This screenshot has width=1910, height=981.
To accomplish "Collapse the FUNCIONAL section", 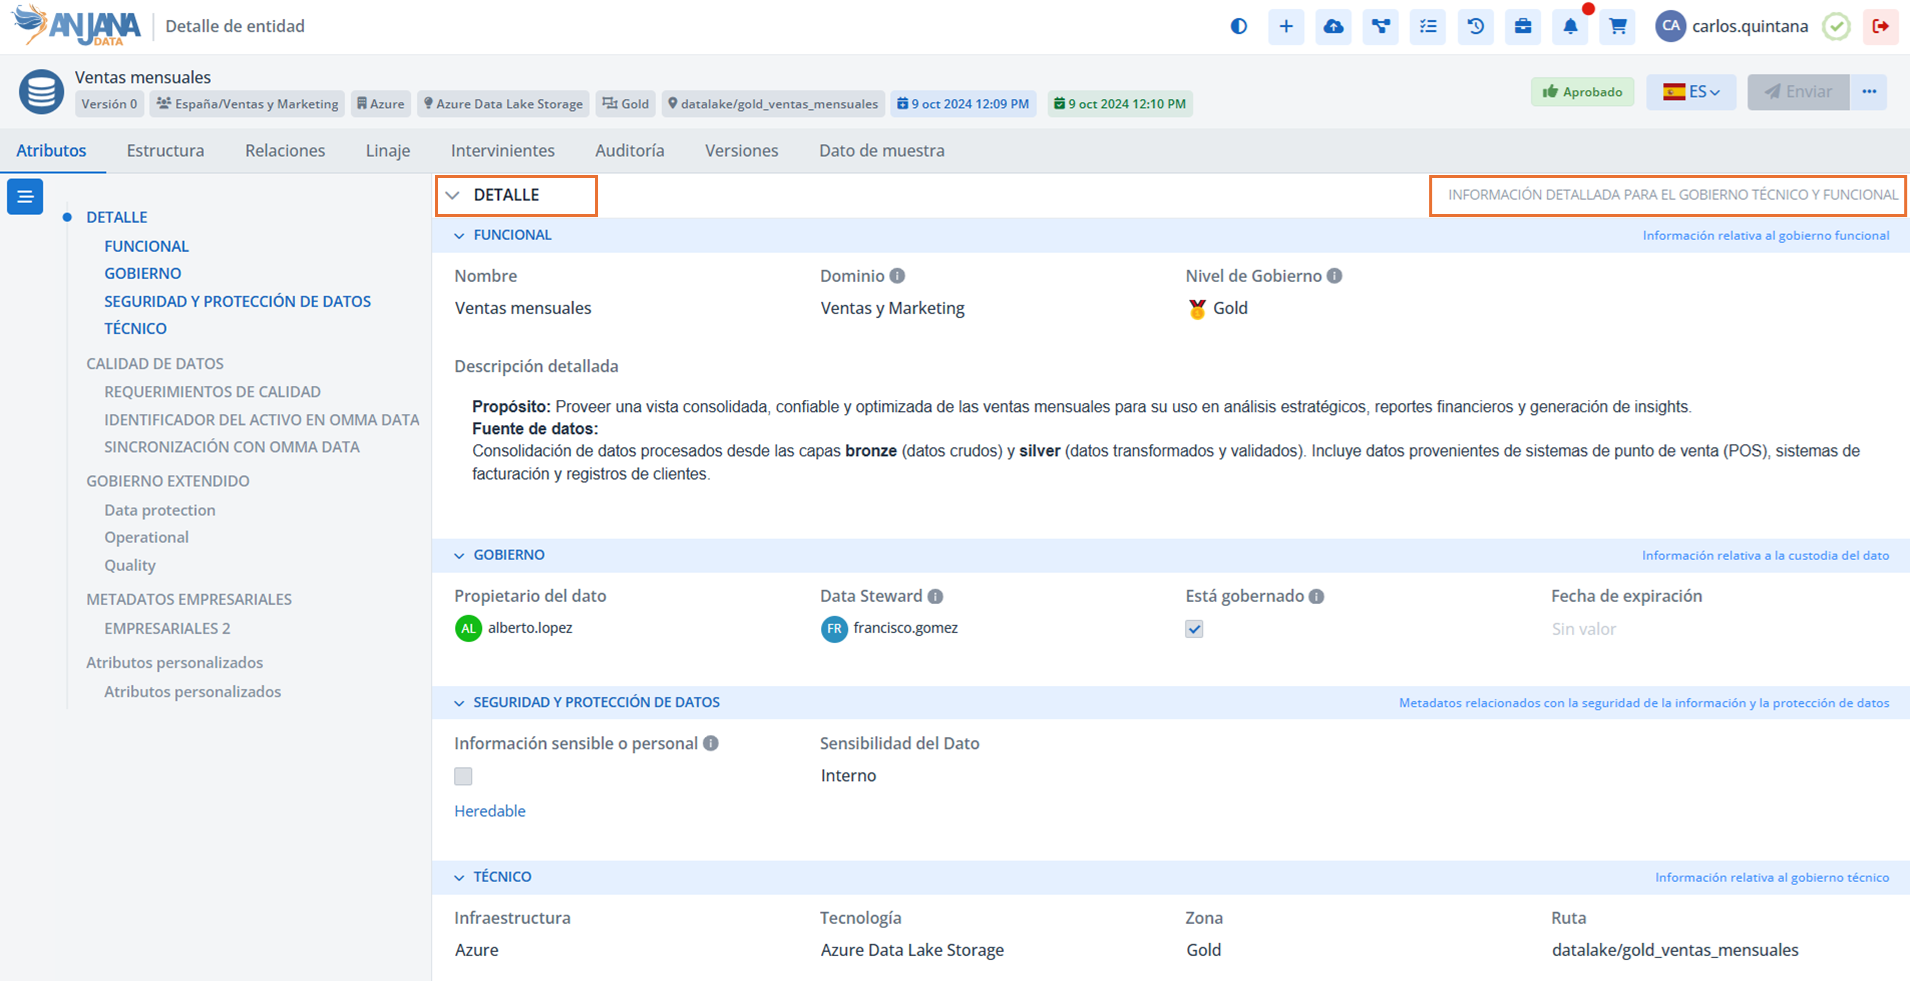I will 460,236.
